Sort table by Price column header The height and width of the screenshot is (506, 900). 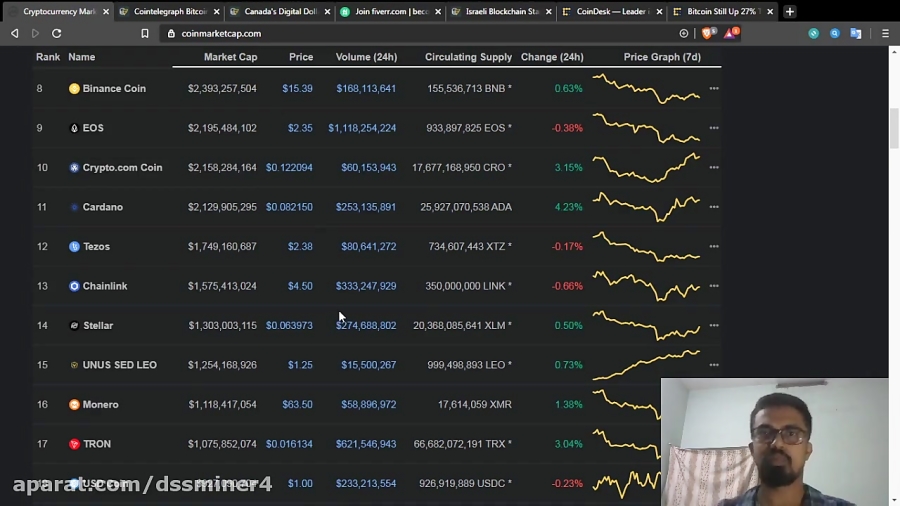301,57
